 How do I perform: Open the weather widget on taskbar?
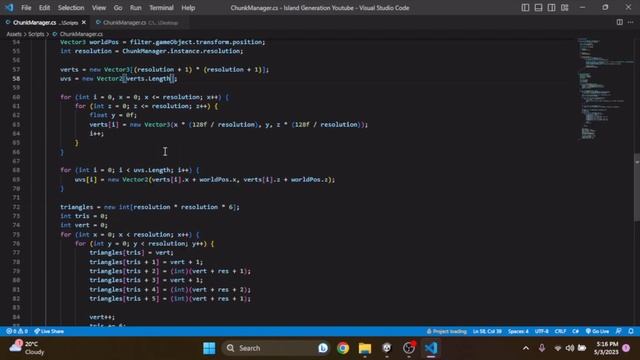pyautogui.click(x=27, y=348)
